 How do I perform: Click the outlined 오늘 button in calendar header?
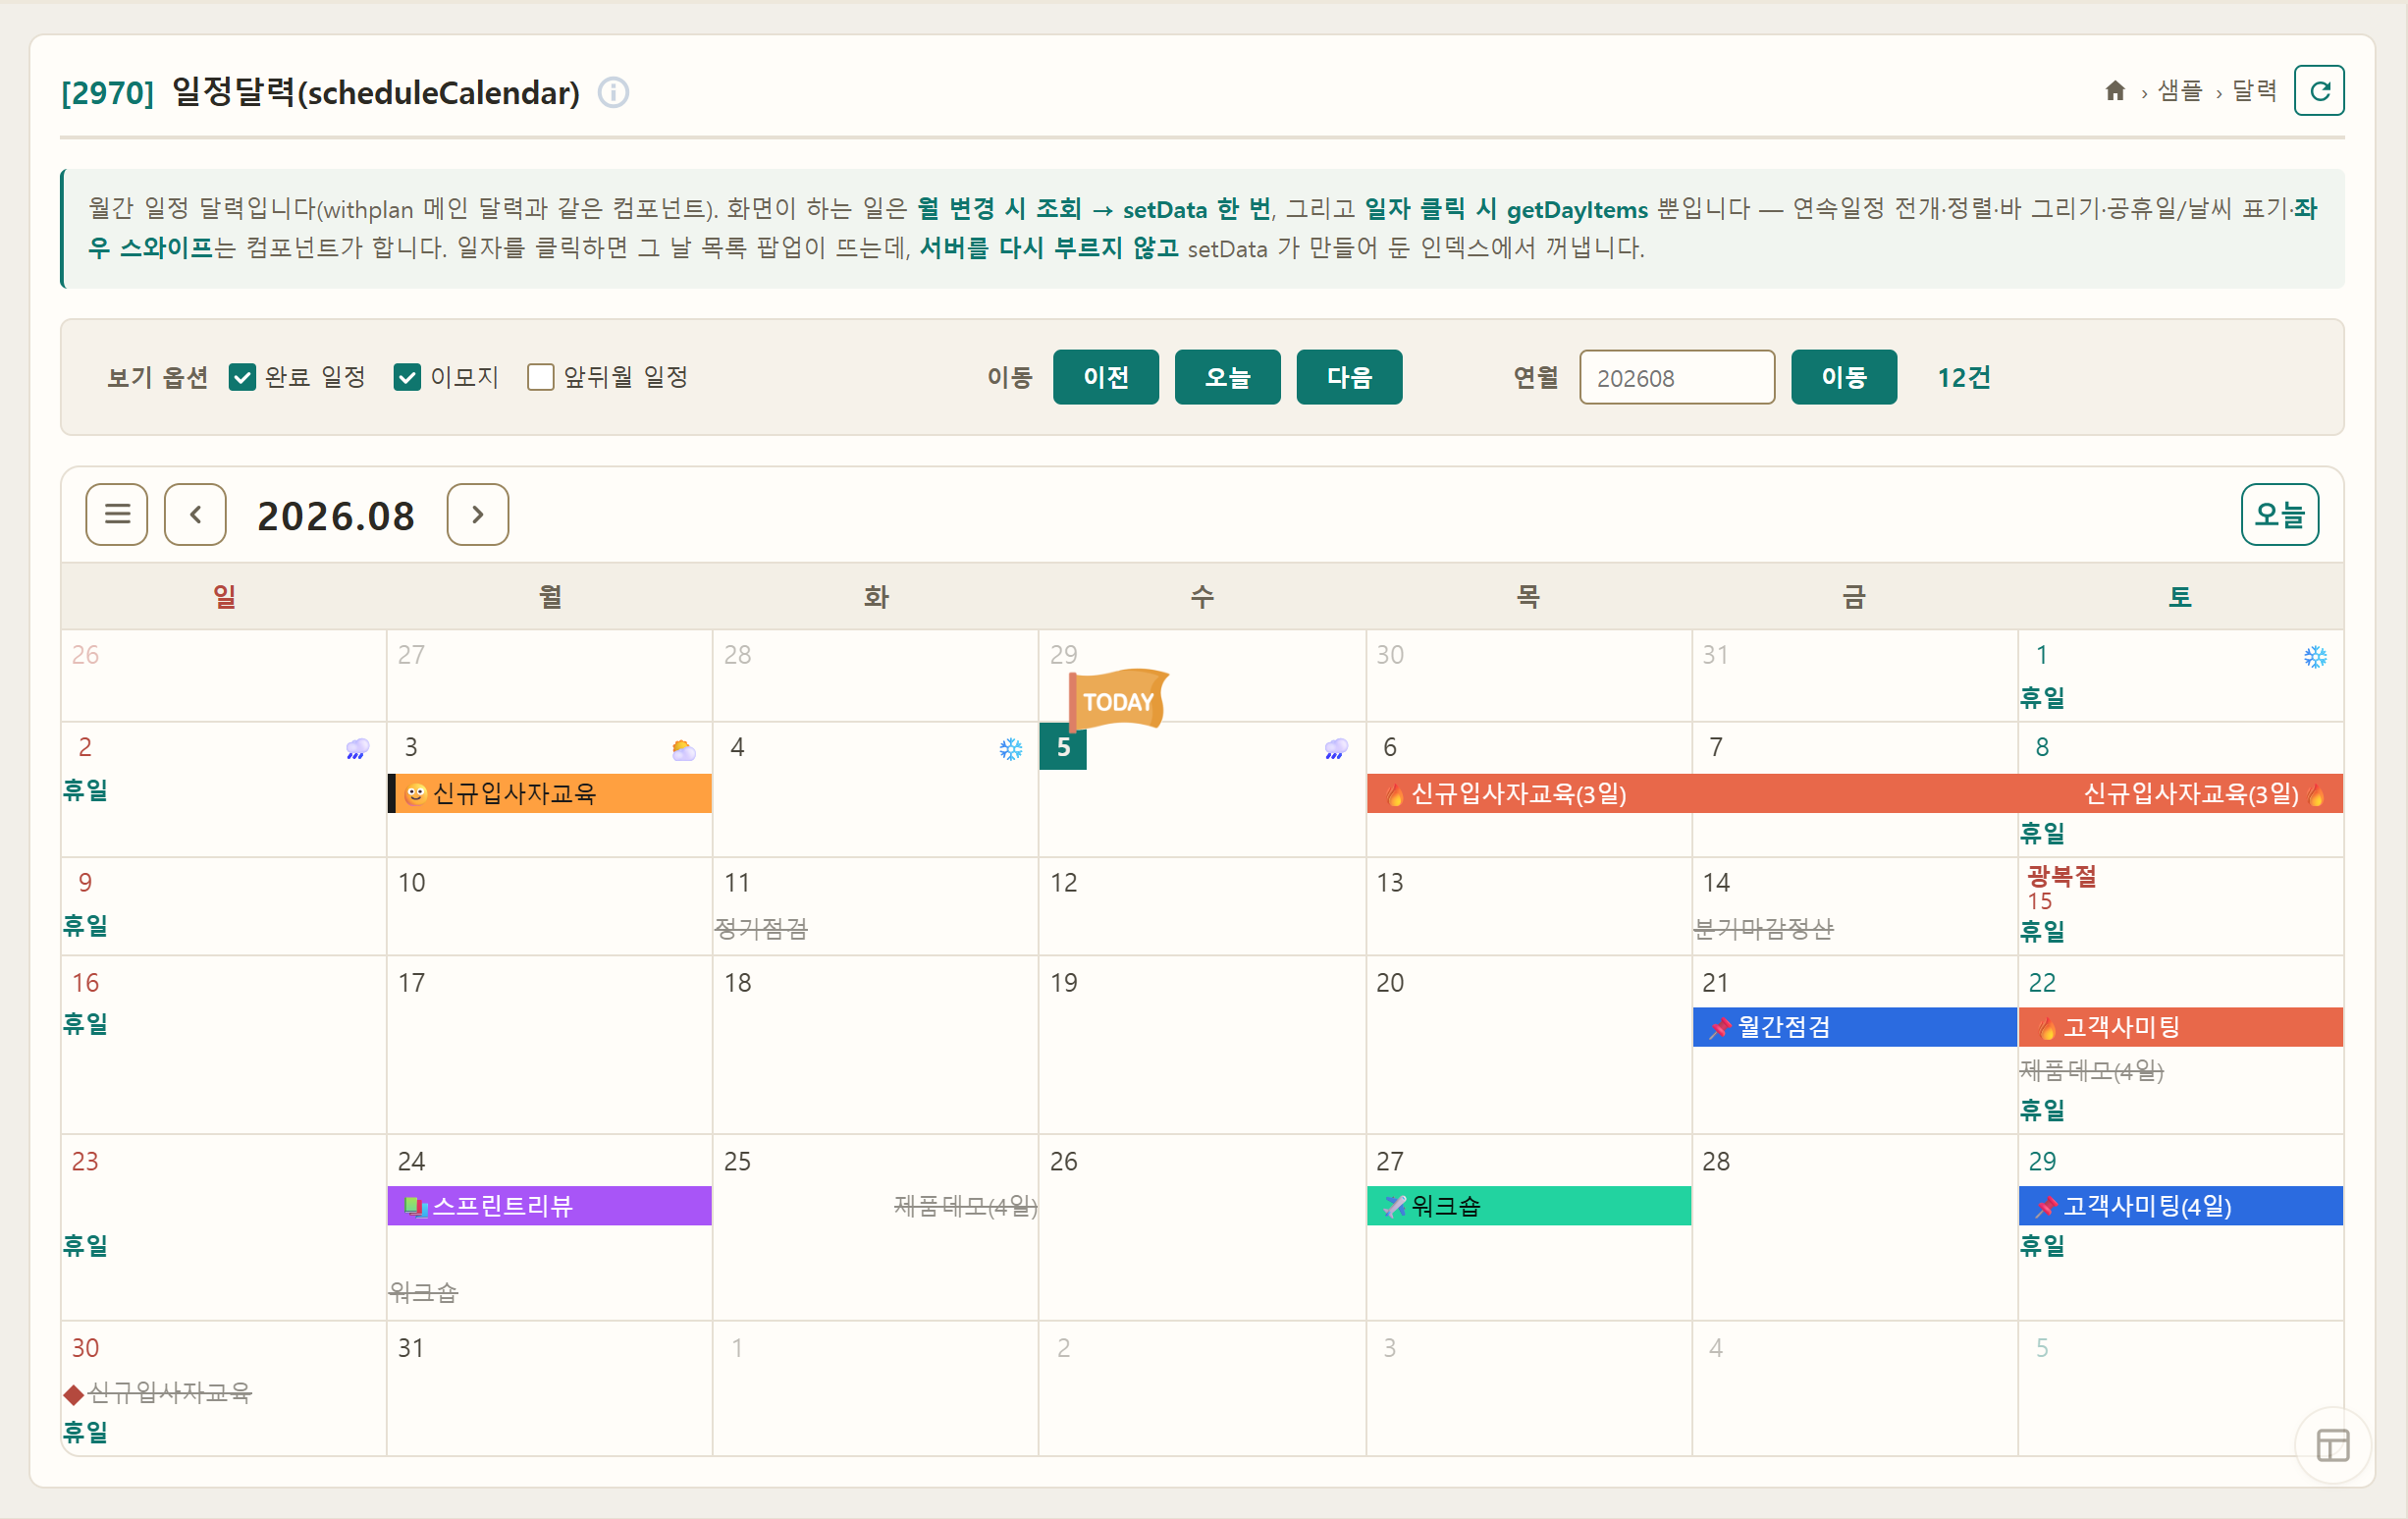coord(2280,514)
